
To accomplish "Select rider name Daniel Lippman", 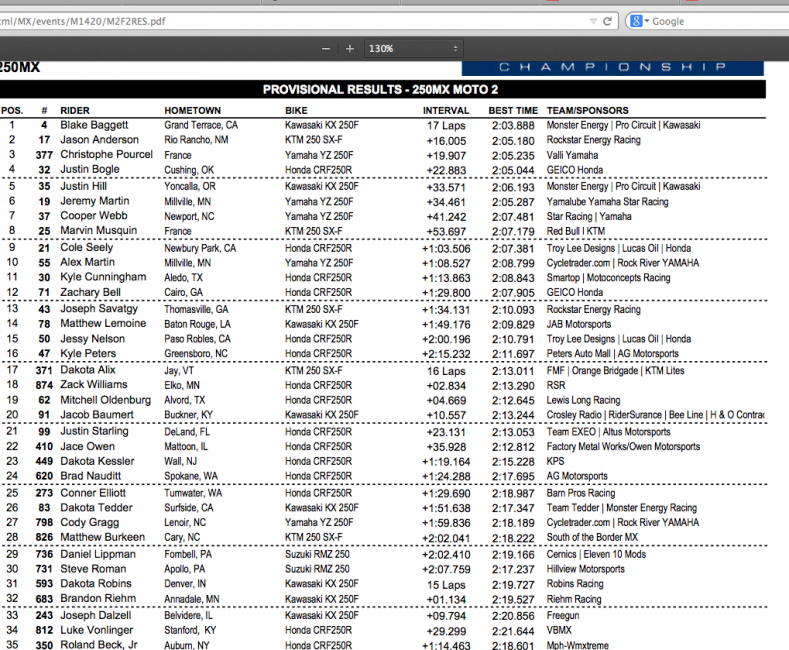I will 98,554.
